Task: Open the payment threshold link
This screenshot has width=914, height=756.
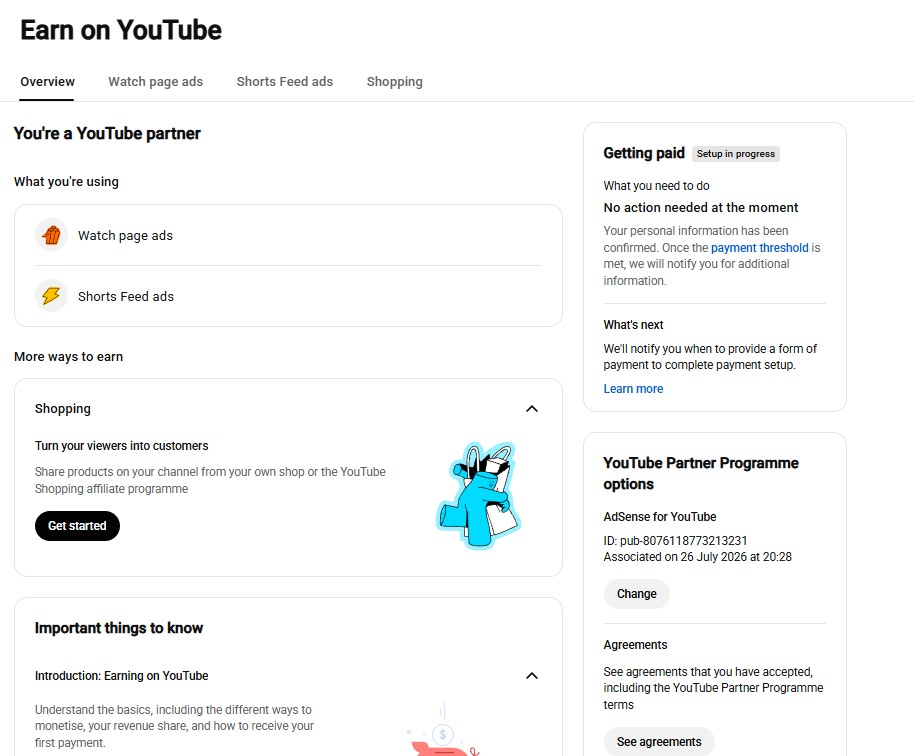Action: pyautogui.click(x=760, y=248)
